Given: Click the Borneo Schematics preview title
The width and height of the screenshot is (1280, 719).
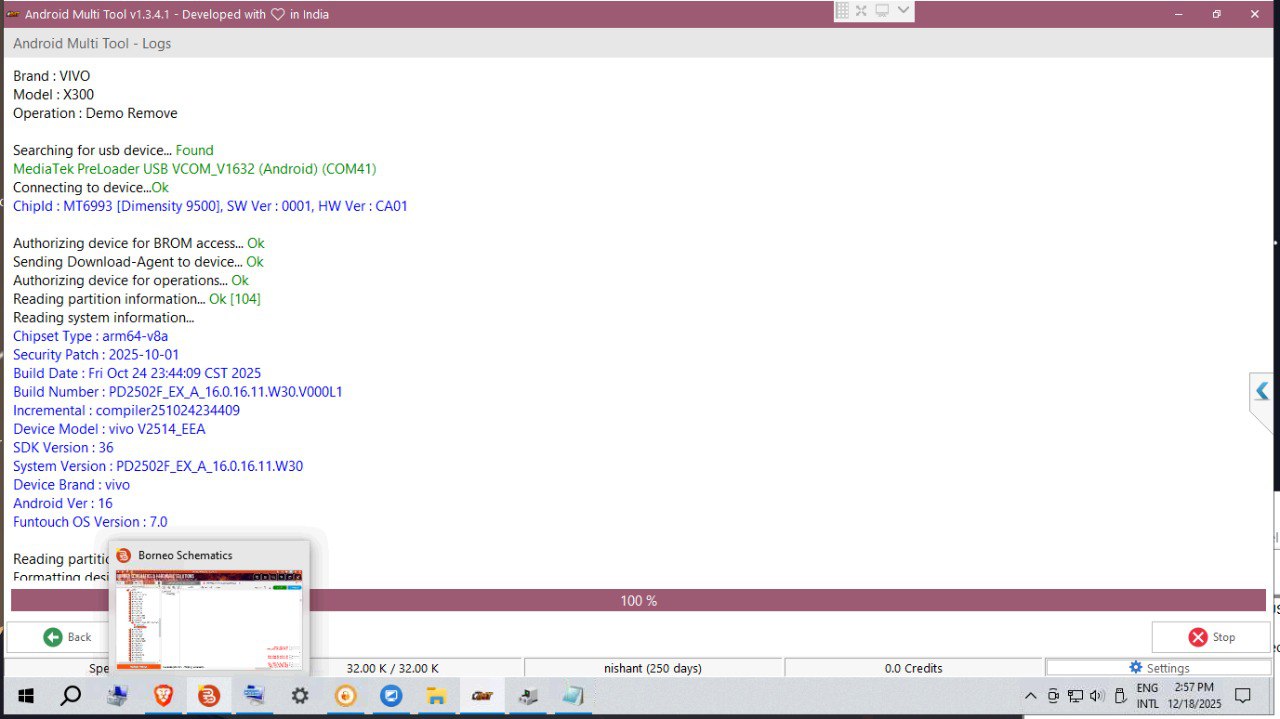Looking at the screenshot, I should (185, 555).
